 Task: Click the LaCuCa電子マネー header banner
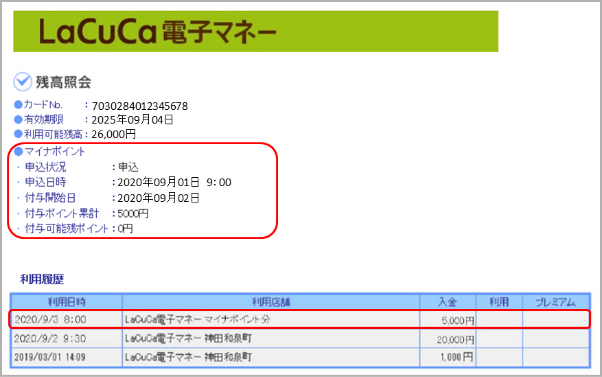click(x=256, y=31)
